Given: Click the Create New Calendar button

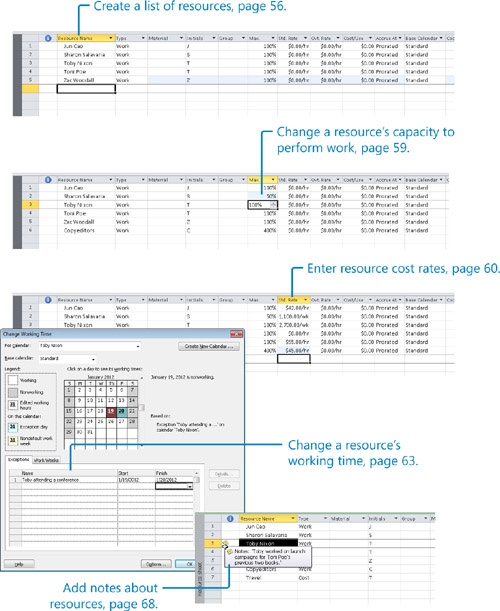Looking at the screenshot, I should click(209, 346).
